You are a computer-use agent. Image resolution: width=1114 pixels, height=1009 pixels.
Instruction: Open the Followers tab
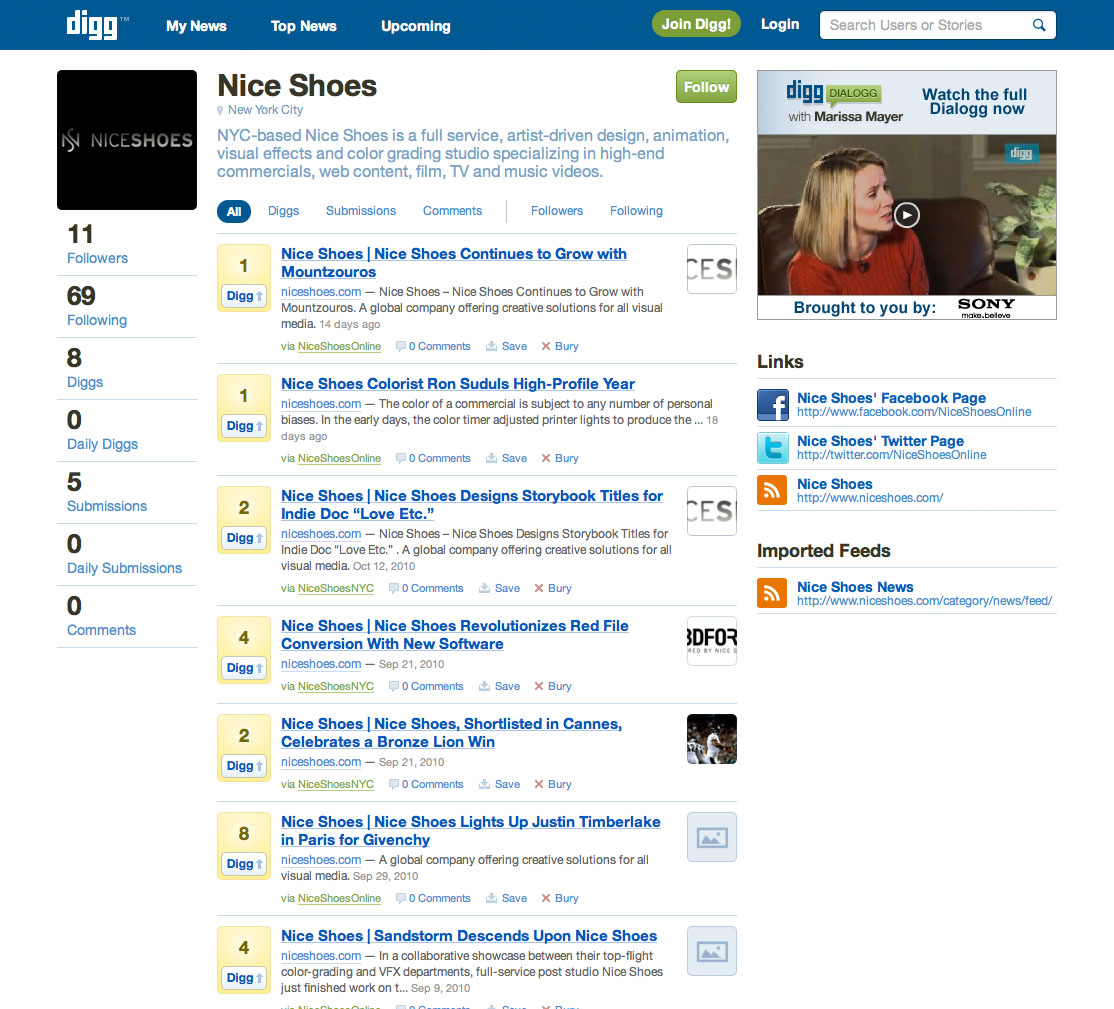click(557, 211)
